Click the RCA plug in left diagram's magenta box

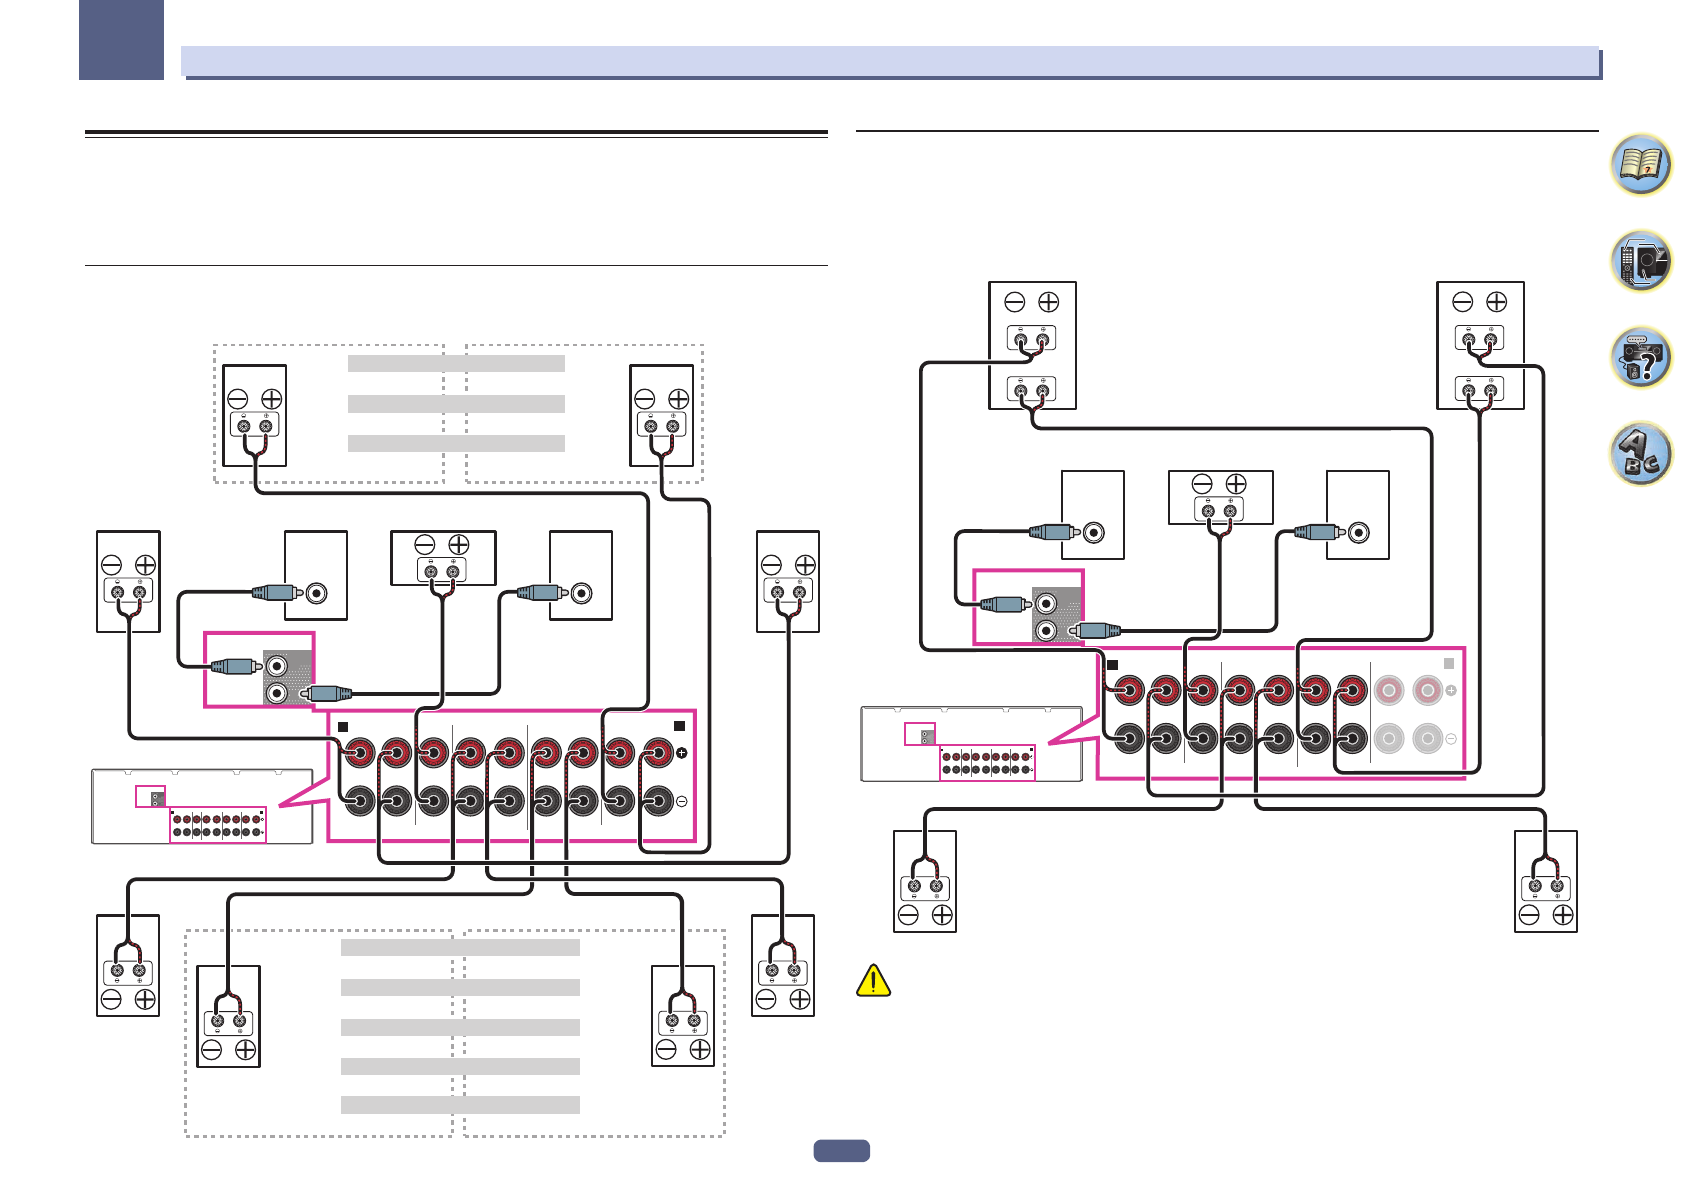[236, 666]
